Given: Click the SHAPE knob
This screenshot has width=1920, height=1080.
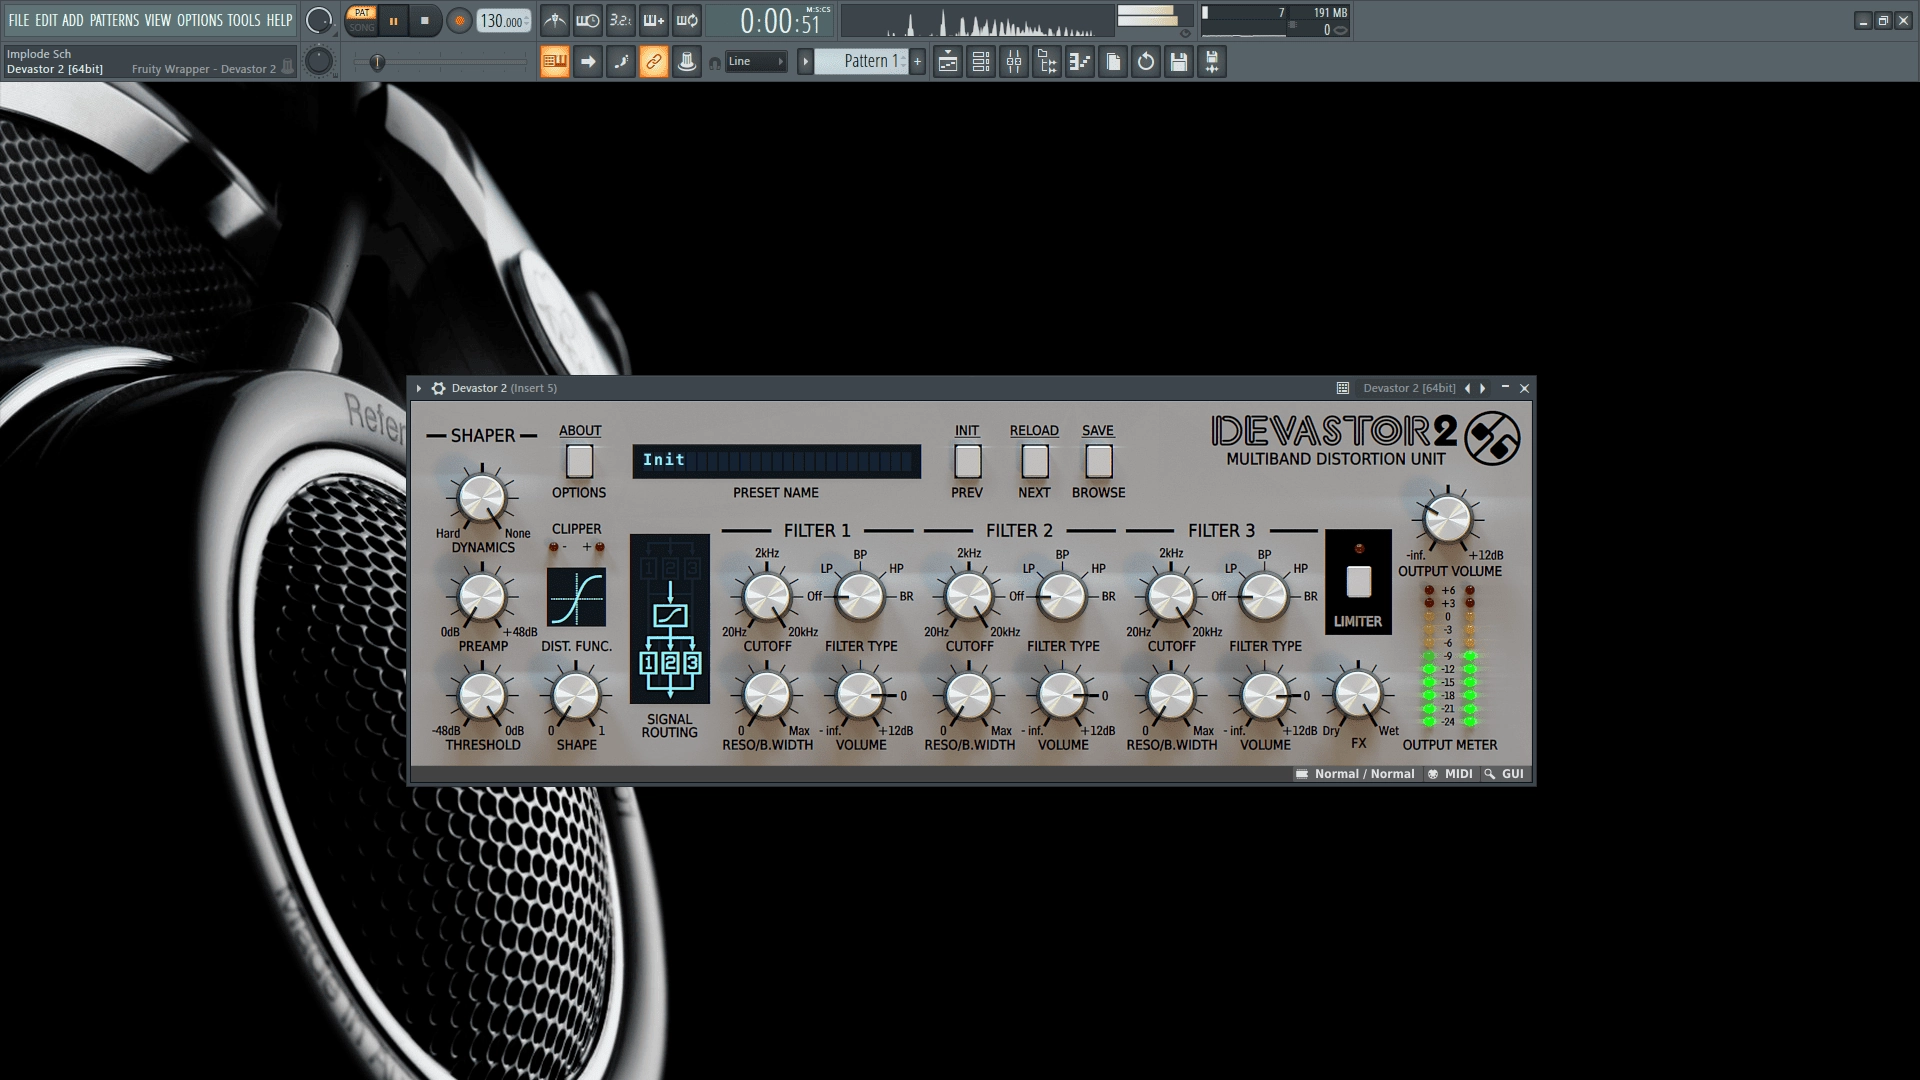Looking at the screenshot, I should (x=576, y=697).
